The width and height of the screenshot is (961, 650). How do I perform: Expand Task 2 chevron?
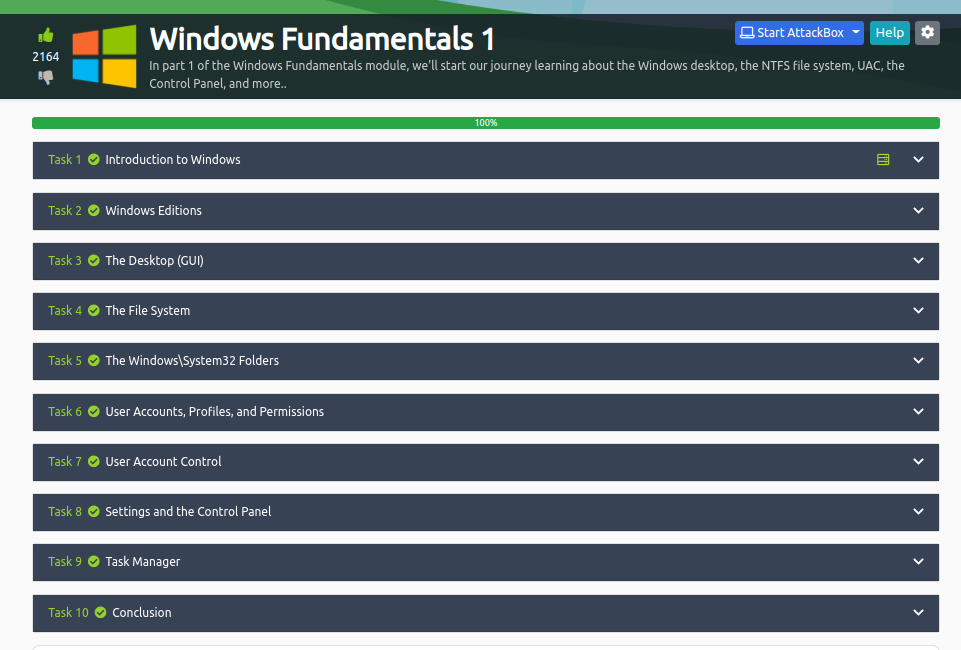[918, 211]
